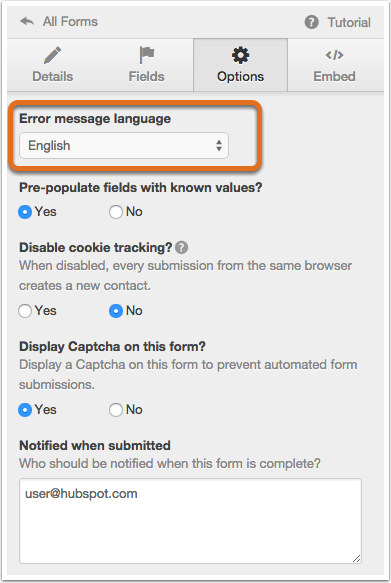Click the gear icon for Options
Viewport: 391px width, 583px height.
(240, 55)
